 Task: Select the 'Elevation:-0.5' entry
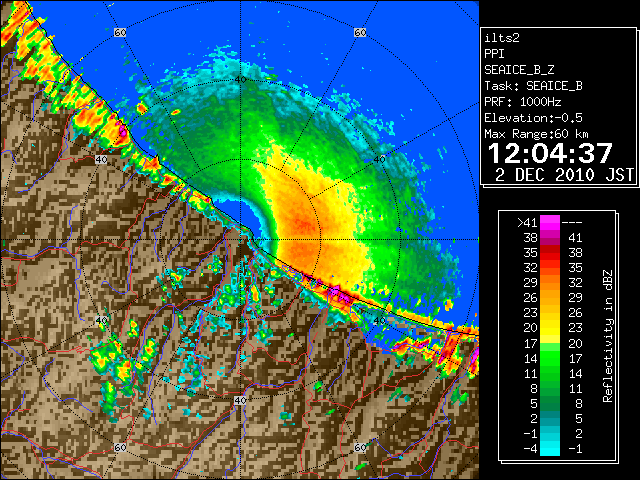(533, 118)
